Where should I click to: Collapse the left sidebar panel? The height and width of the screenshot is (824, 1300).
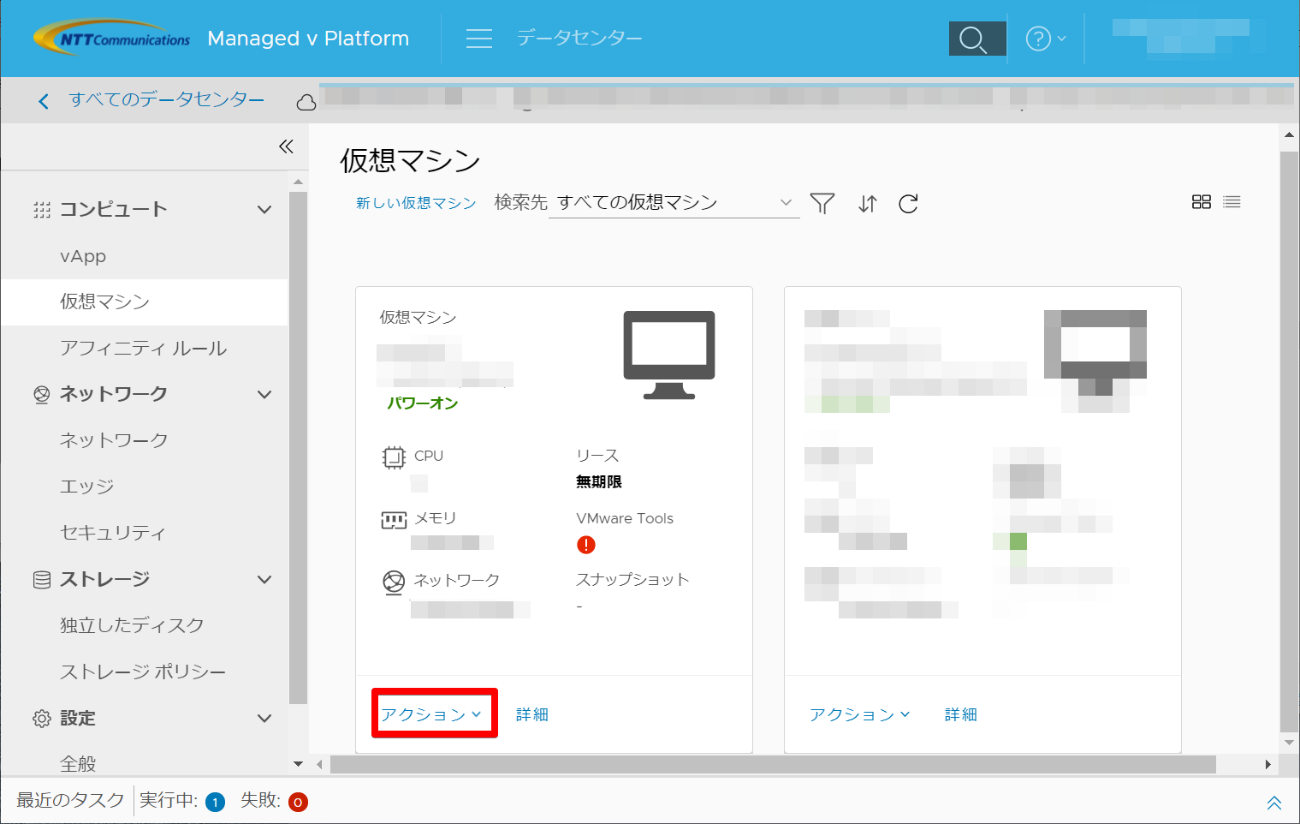(286, 147)
